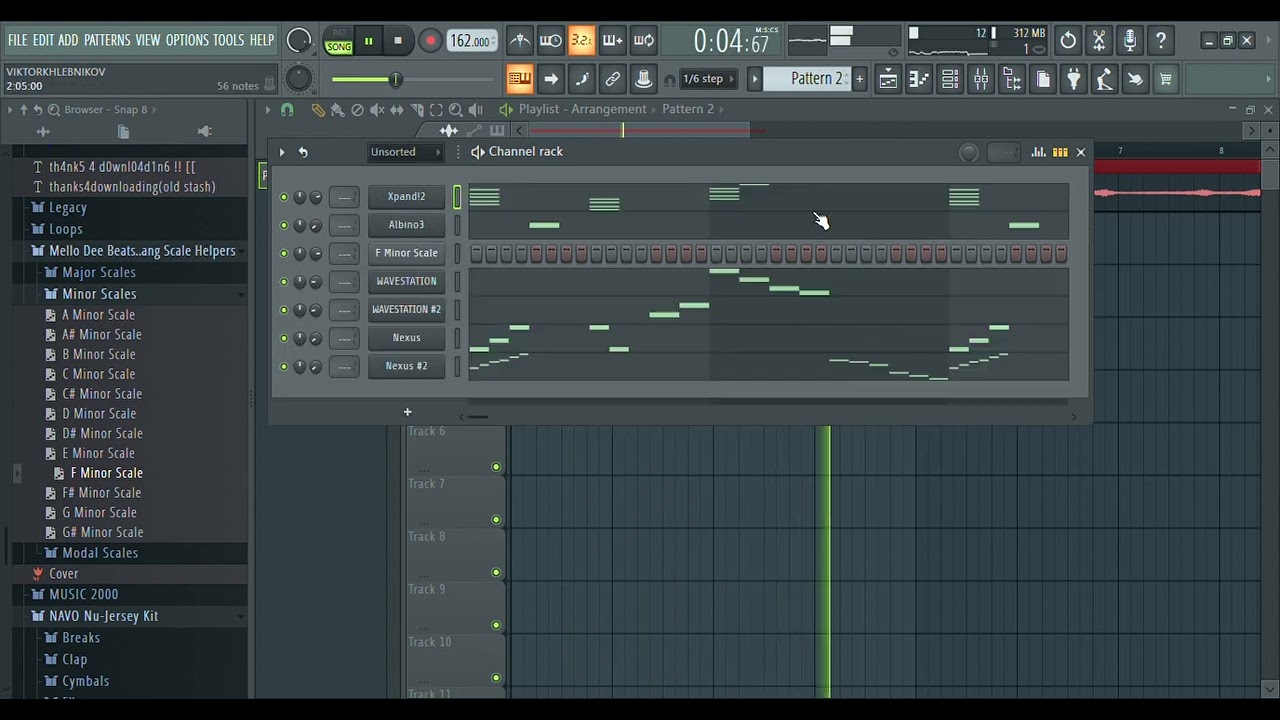Select the Xpand!2 channel button

tap(406, 197)
